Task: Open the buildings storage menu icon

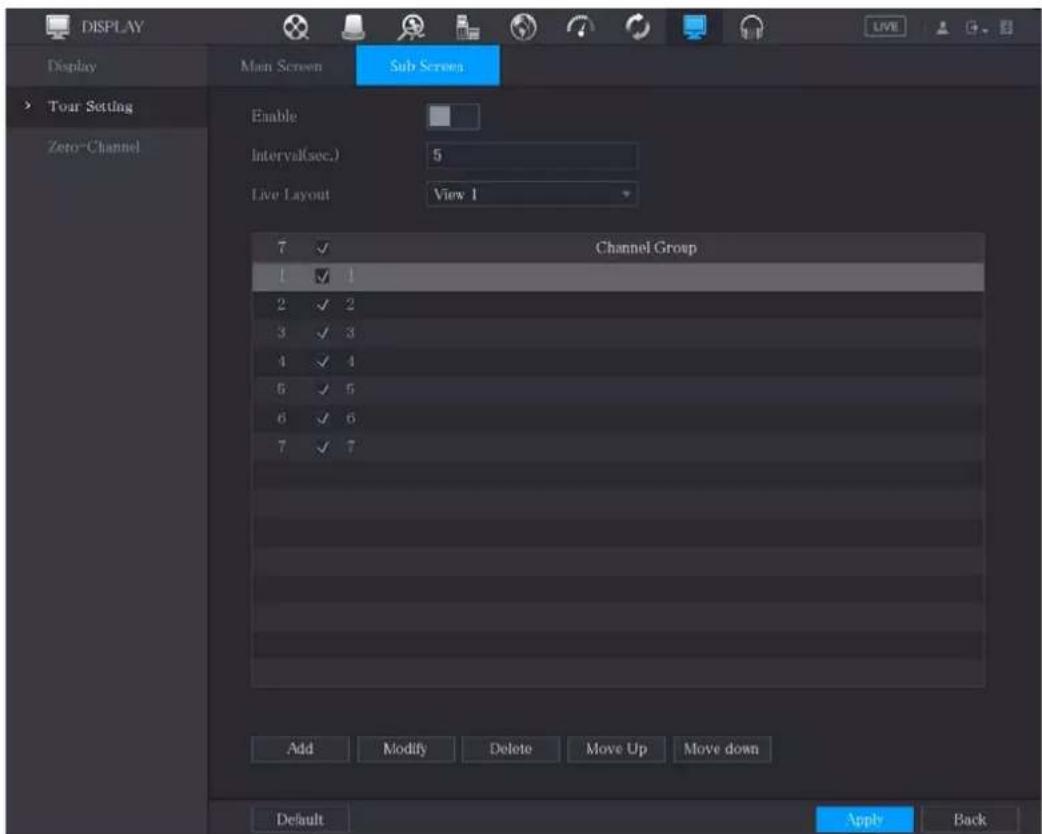Action: (468, 27)
